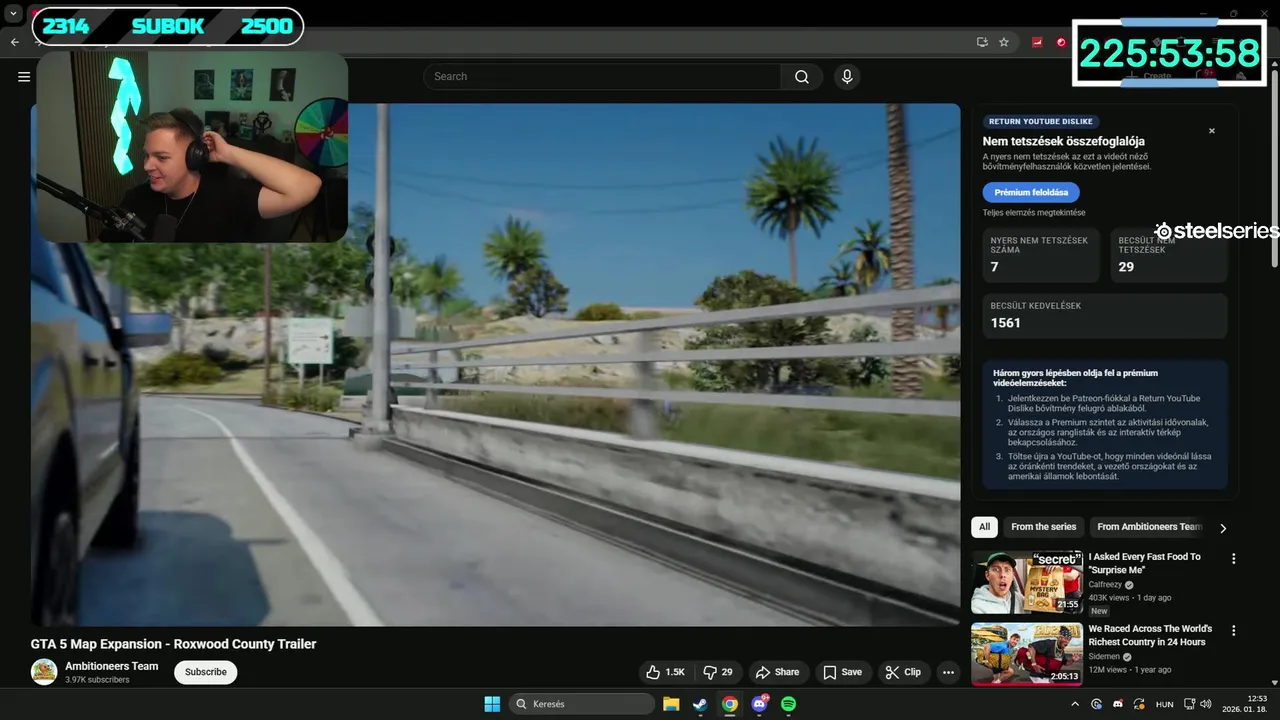The height and width of the screenshot is (720, 1280).
Task: Open network status tray icon
Action: point(1190,704)
